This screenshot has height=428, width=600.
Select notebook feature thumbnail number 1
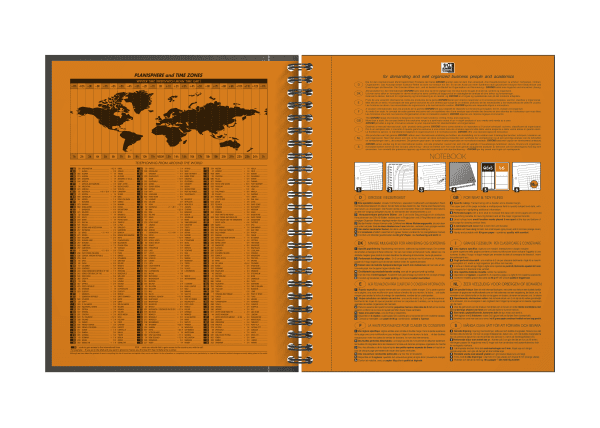[x=368, y=176]
